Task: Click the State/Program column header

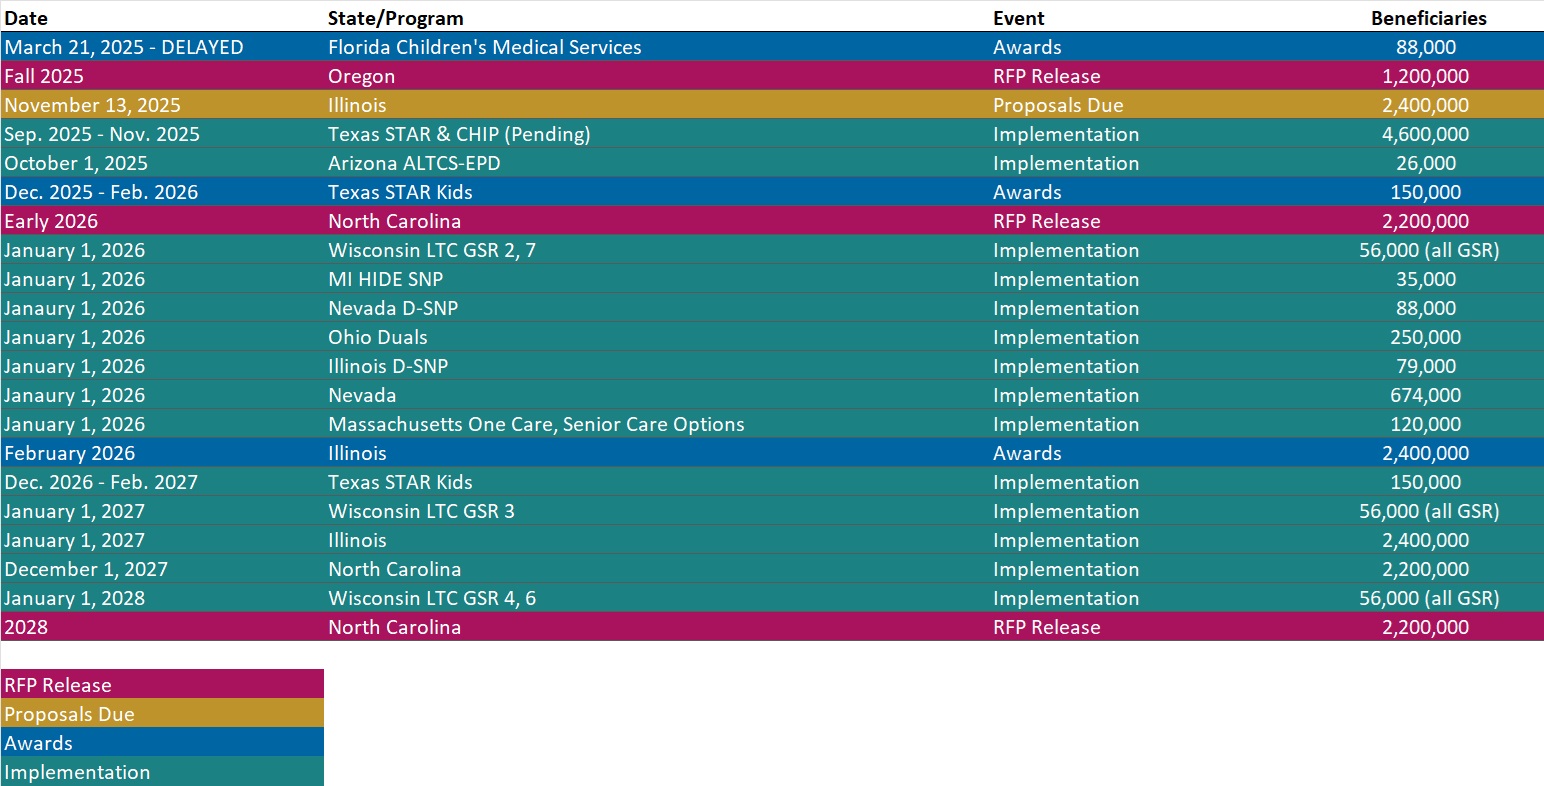Action: pos(395,18)
